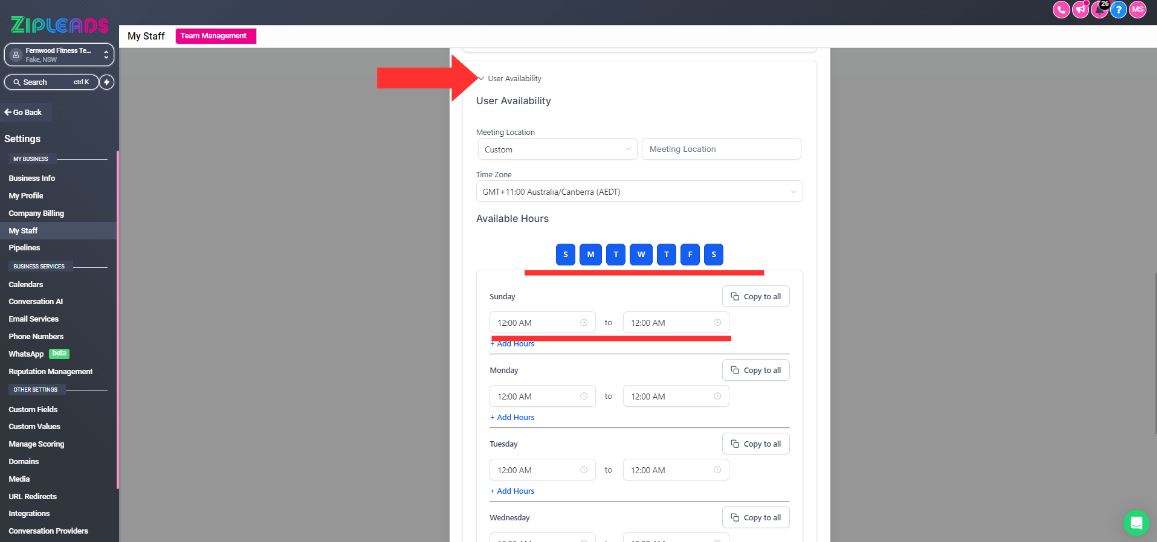Open Company Billing settings
Screen dimensions: 1157x542
coord(36,213)
